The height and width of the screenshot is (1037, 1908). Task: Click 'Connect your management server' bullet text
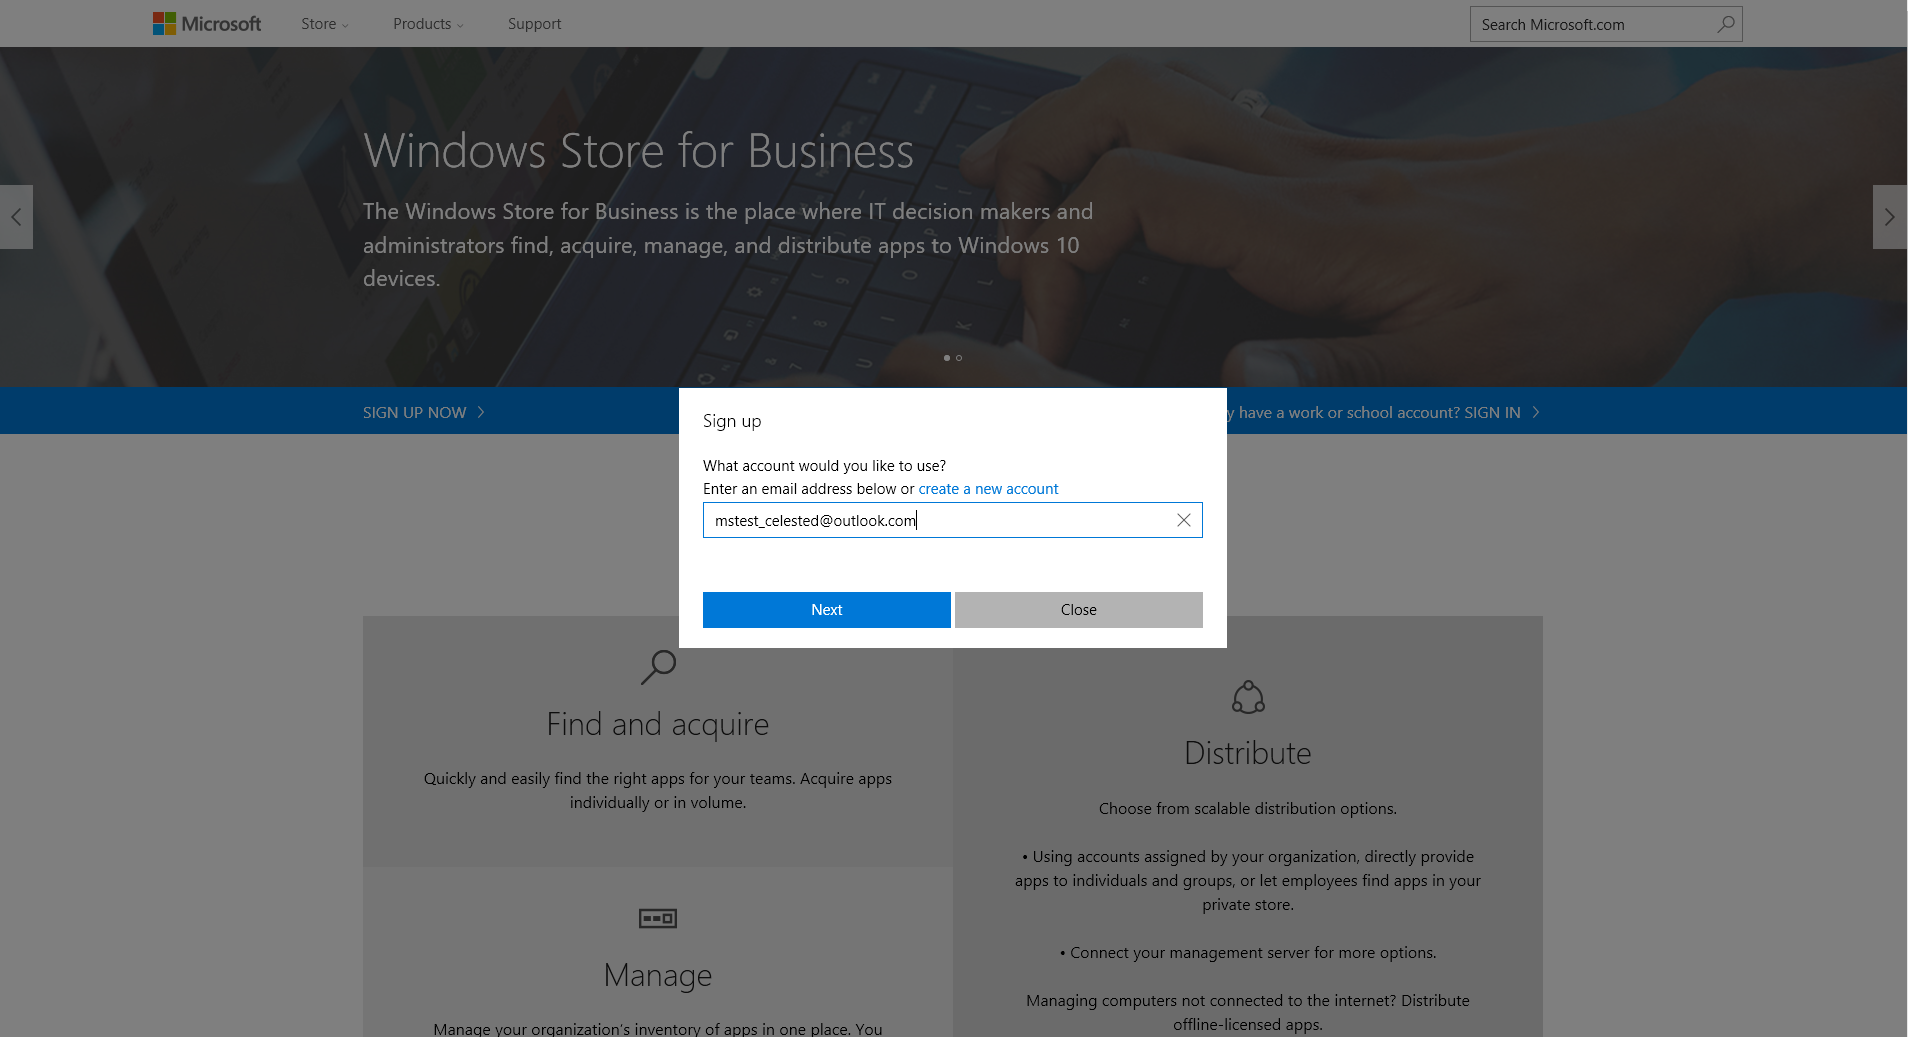pos(1248,953)
